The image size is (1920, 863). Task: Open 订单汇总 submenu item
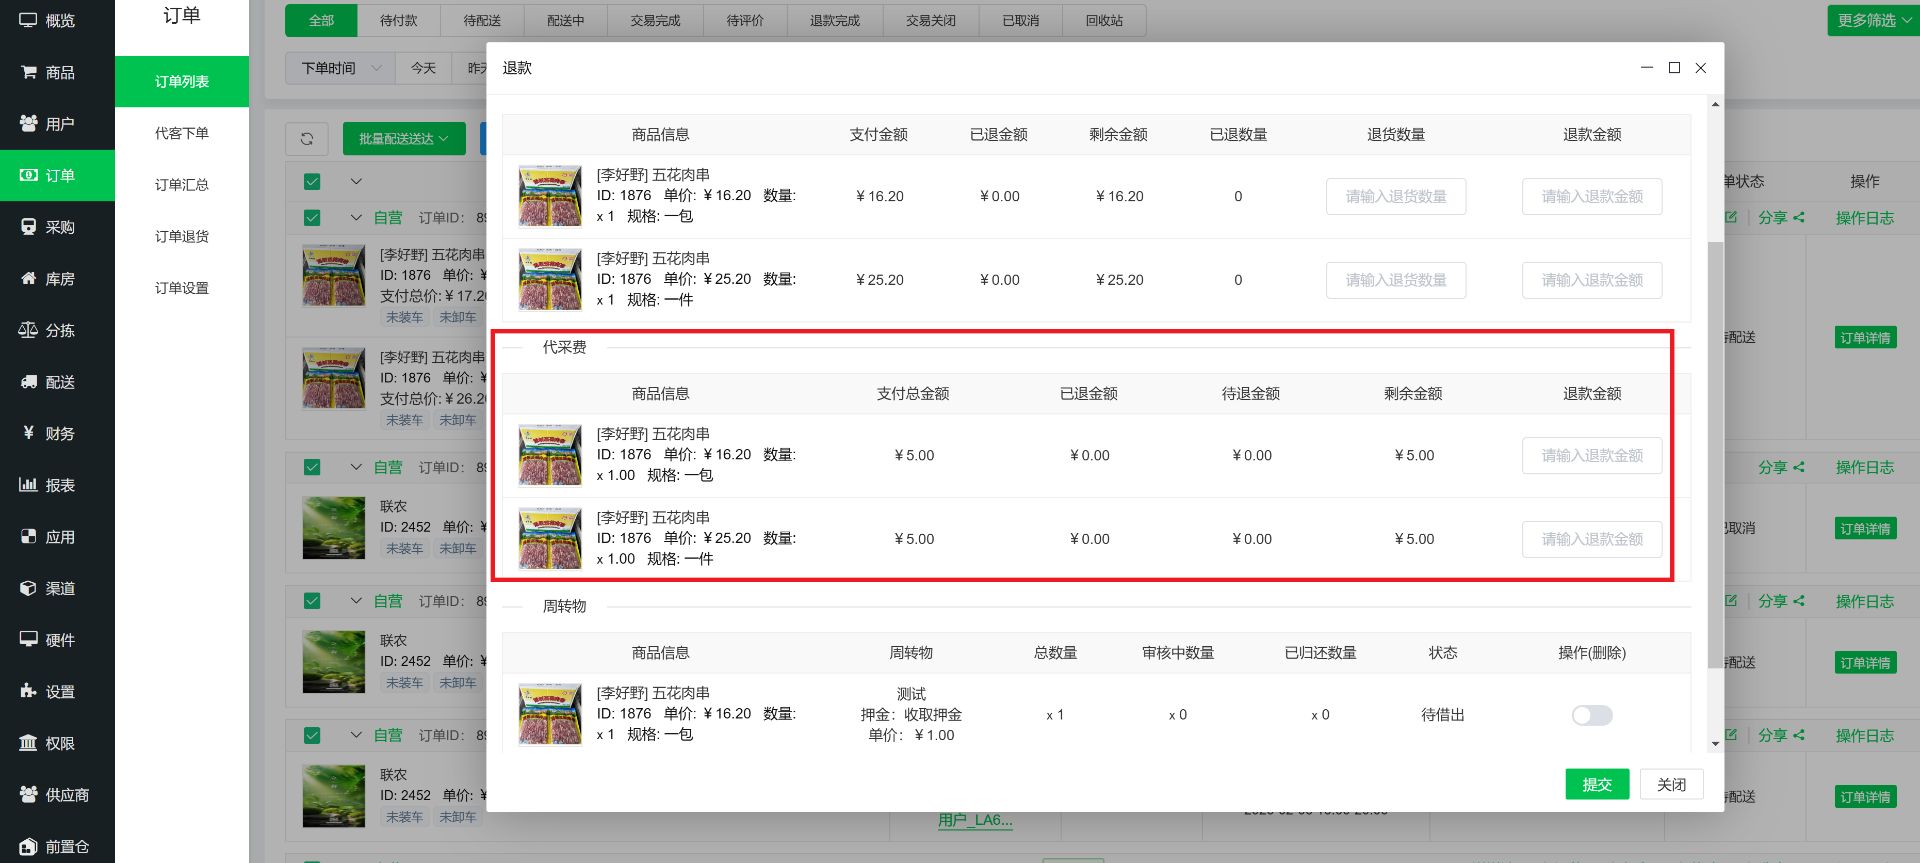182,185
